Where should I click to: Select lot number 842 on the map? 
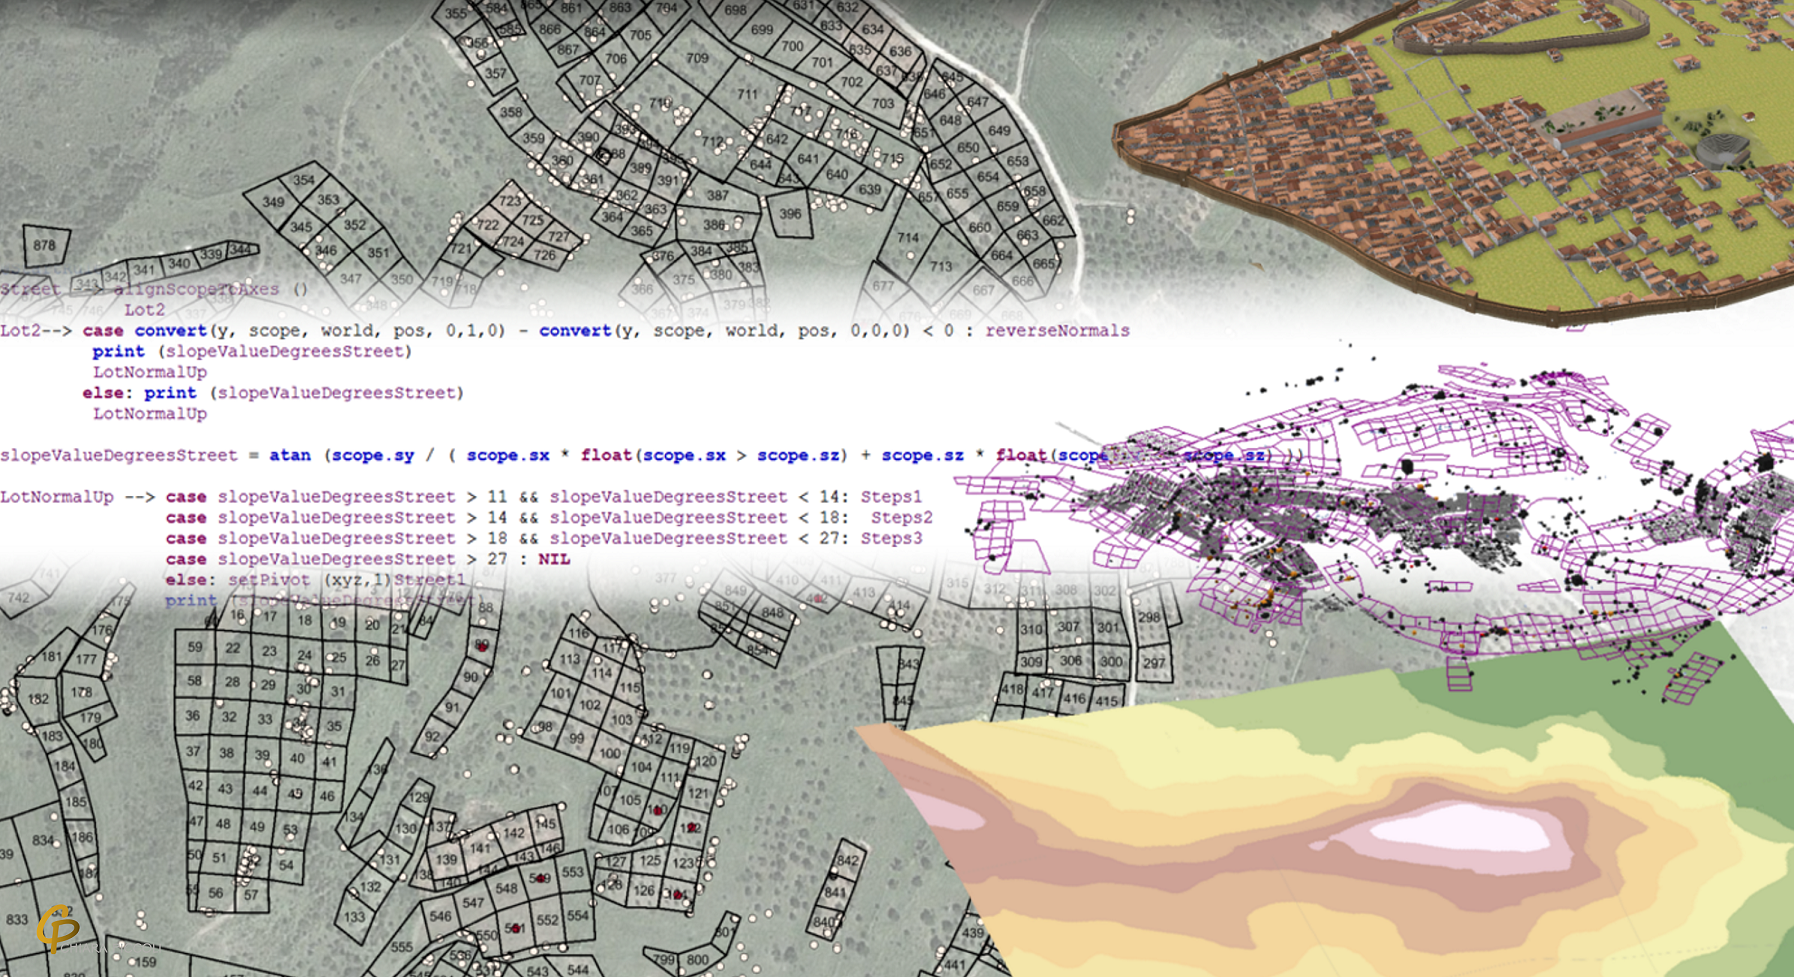coord(847,860)
